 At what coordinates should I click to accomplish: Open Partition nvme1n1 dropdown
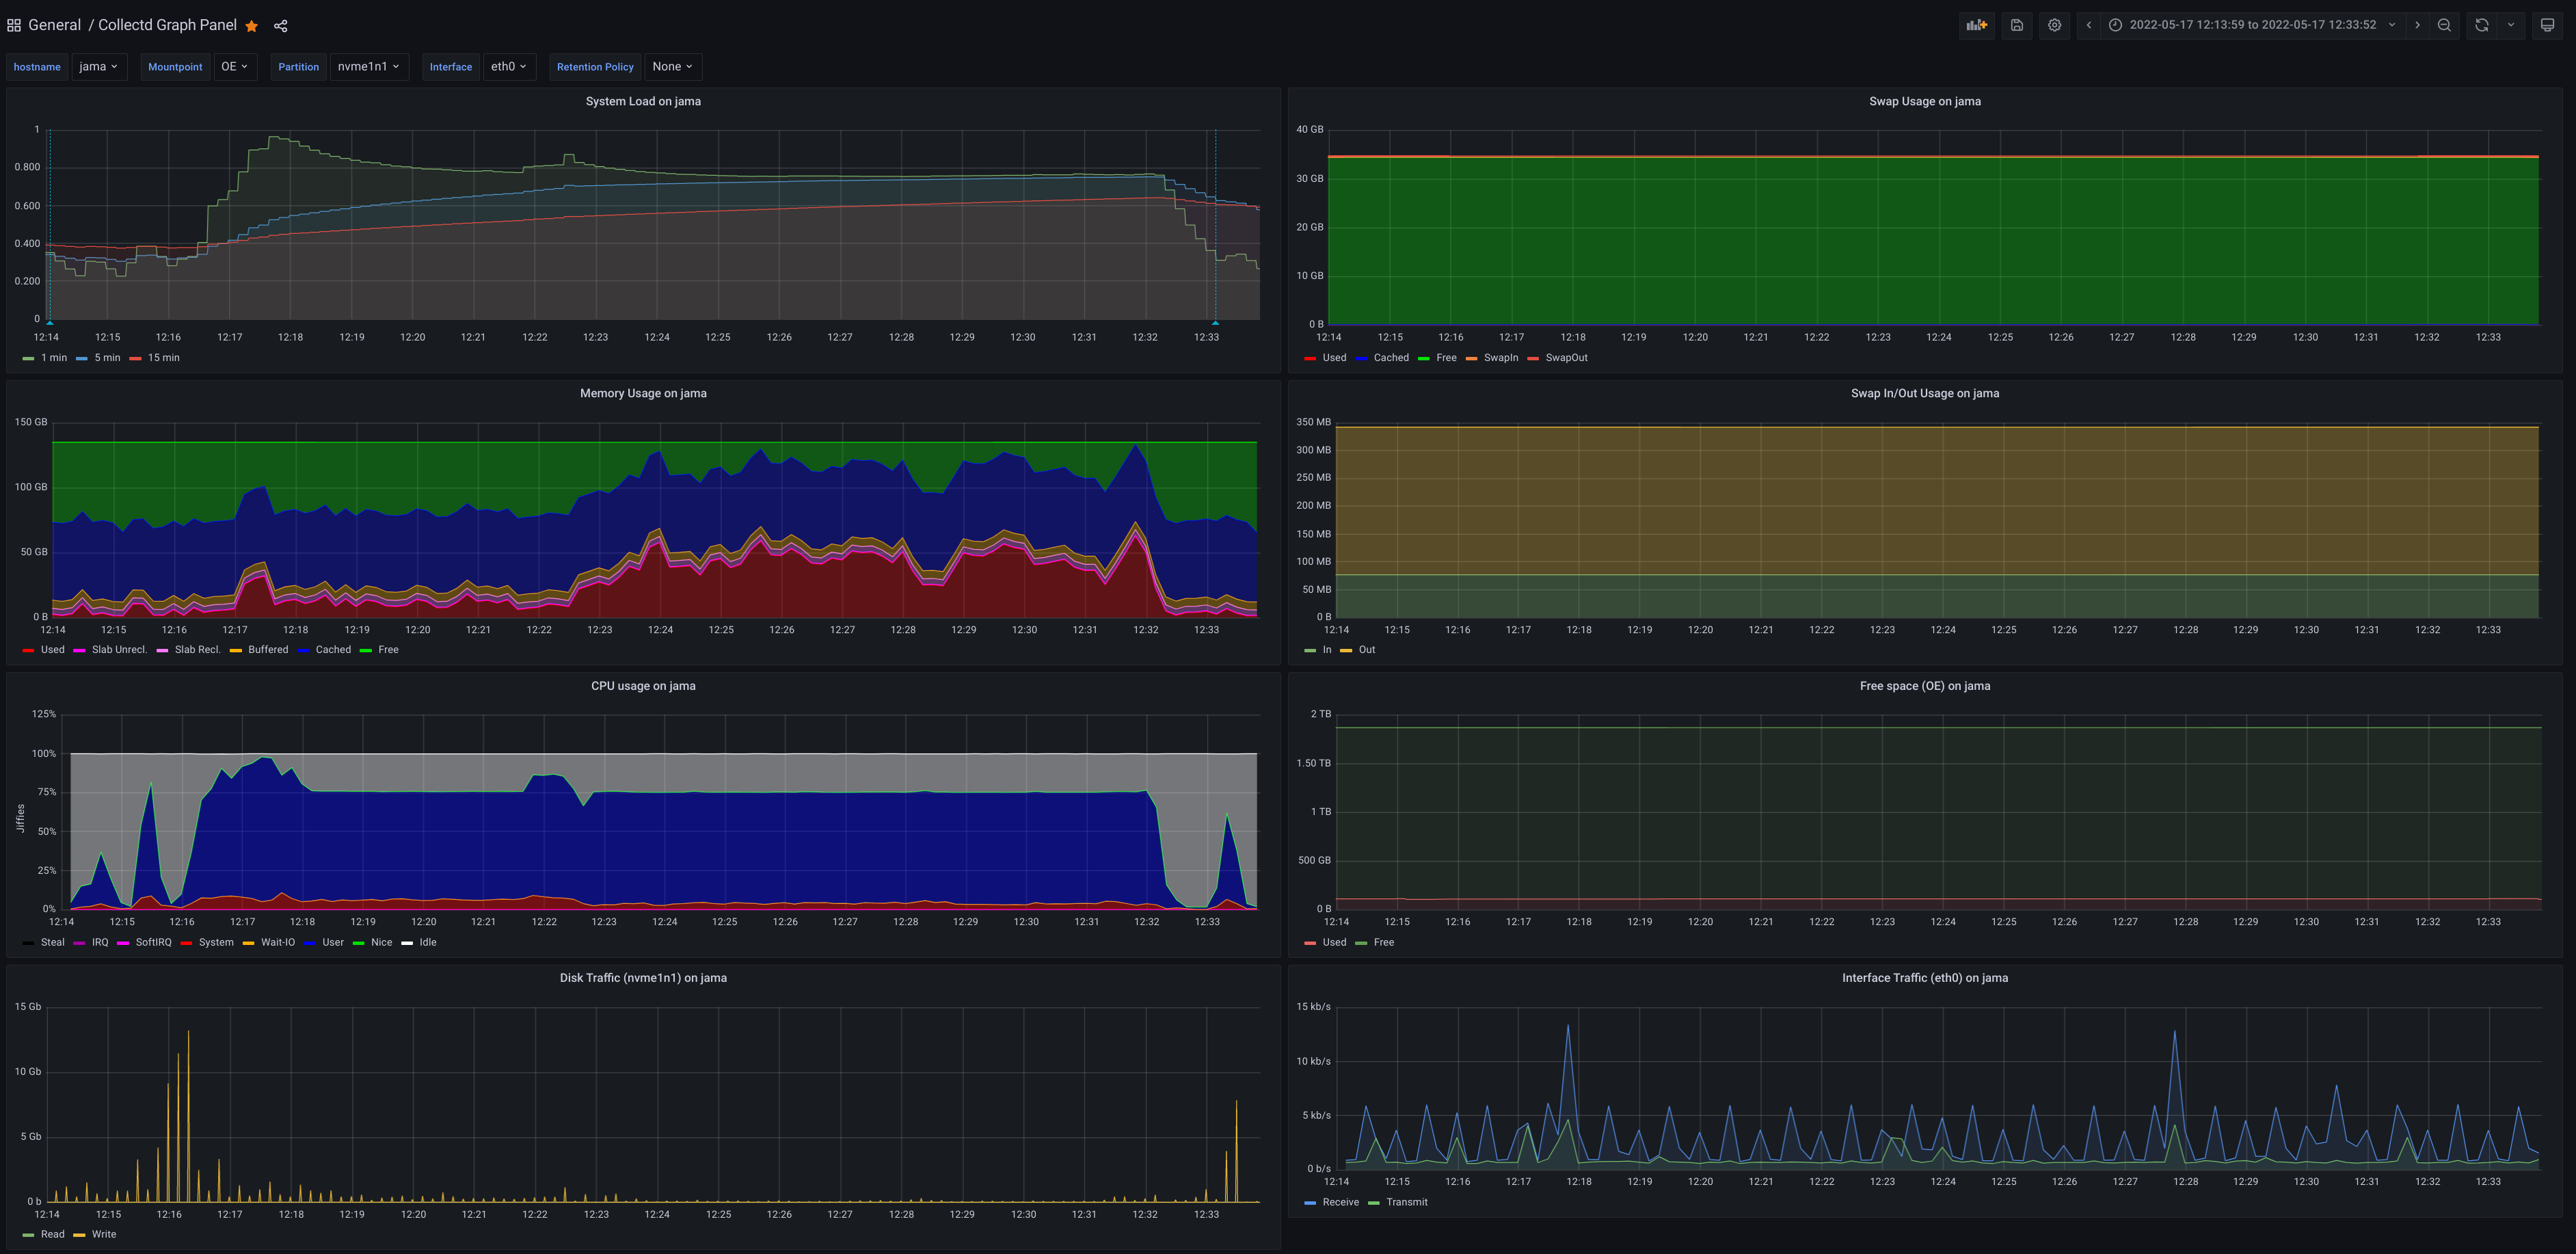[369, 67]
